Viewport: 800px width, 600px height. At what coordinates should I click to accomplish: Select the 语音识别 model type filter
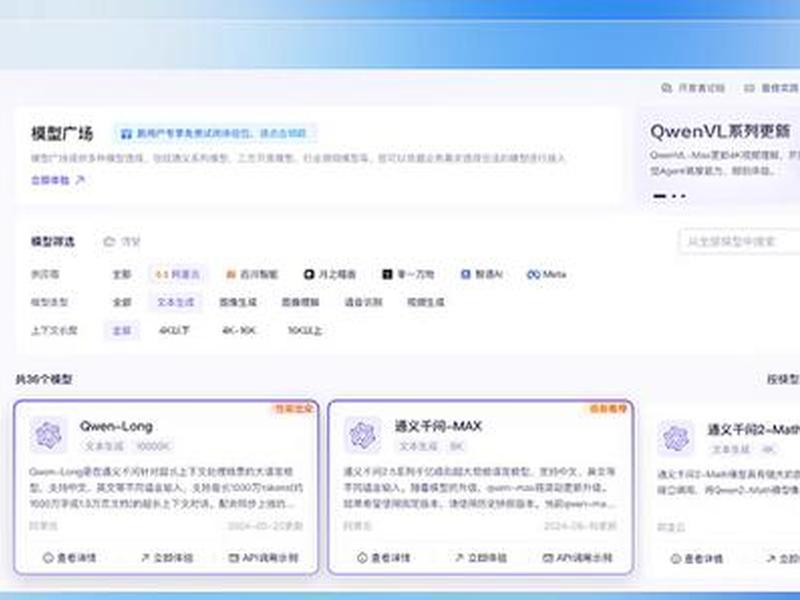coord(363,302)
